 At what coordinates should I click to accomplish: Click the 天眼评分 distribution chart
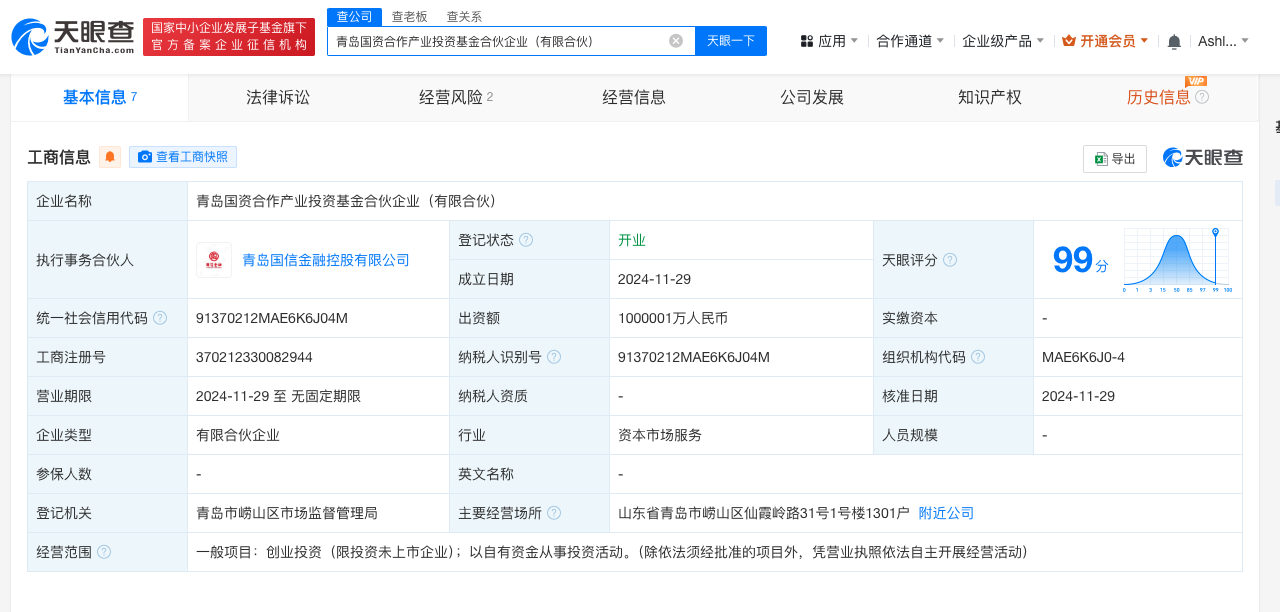[x=1177, y=260]
